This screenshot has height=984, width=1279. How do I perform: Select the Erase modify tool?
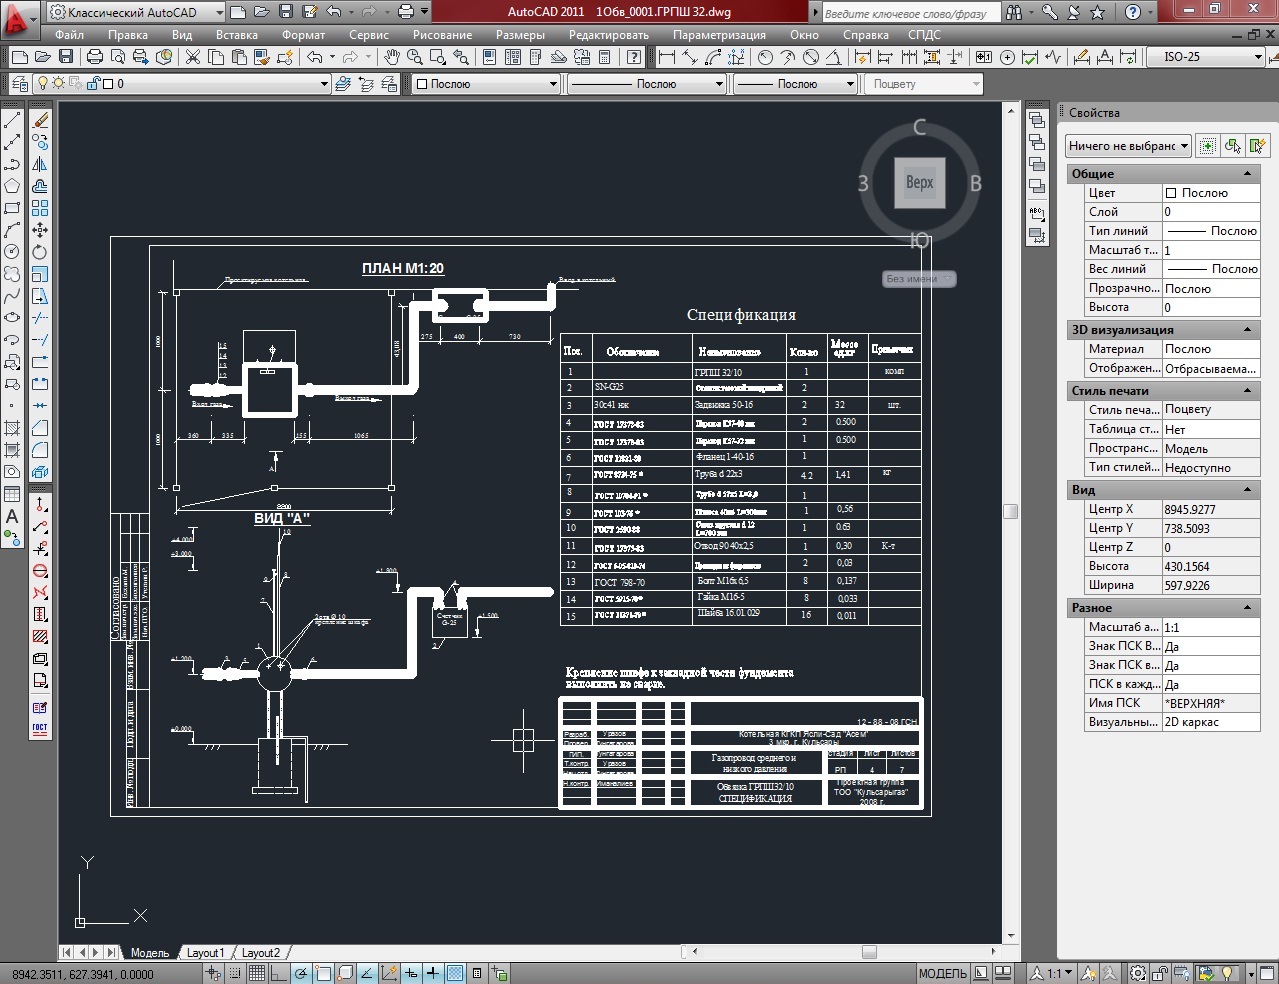click(x=40, y=121)
